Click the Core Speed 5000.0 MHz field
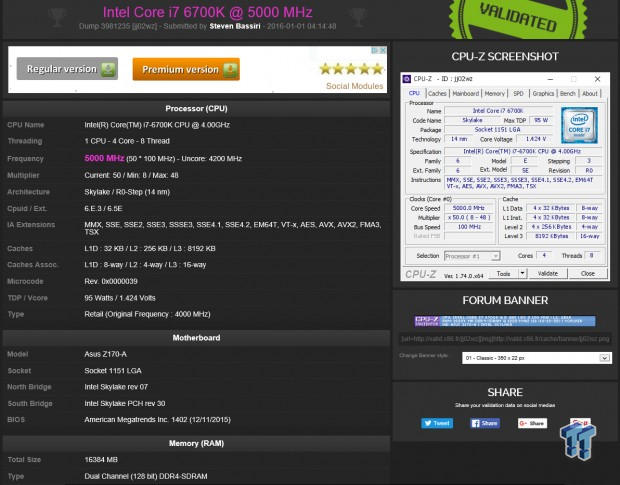Viewport: 620px width, 485px height. tap(469, 208)
